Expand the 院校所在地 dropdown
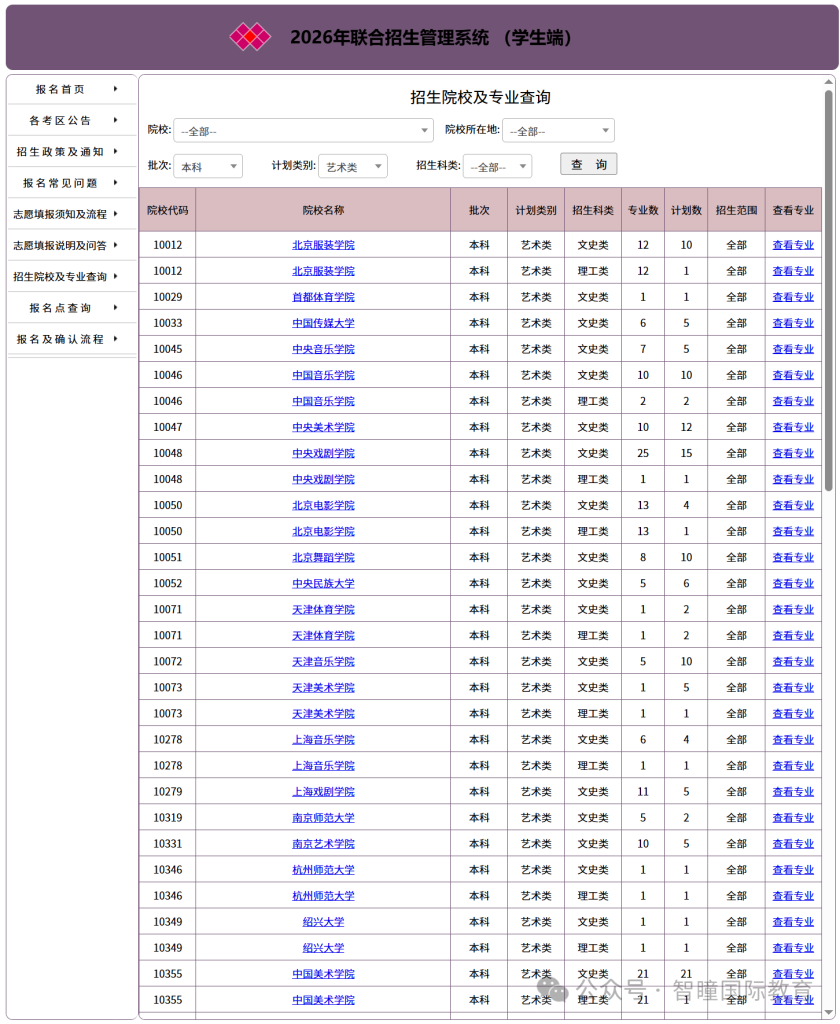 558,131
